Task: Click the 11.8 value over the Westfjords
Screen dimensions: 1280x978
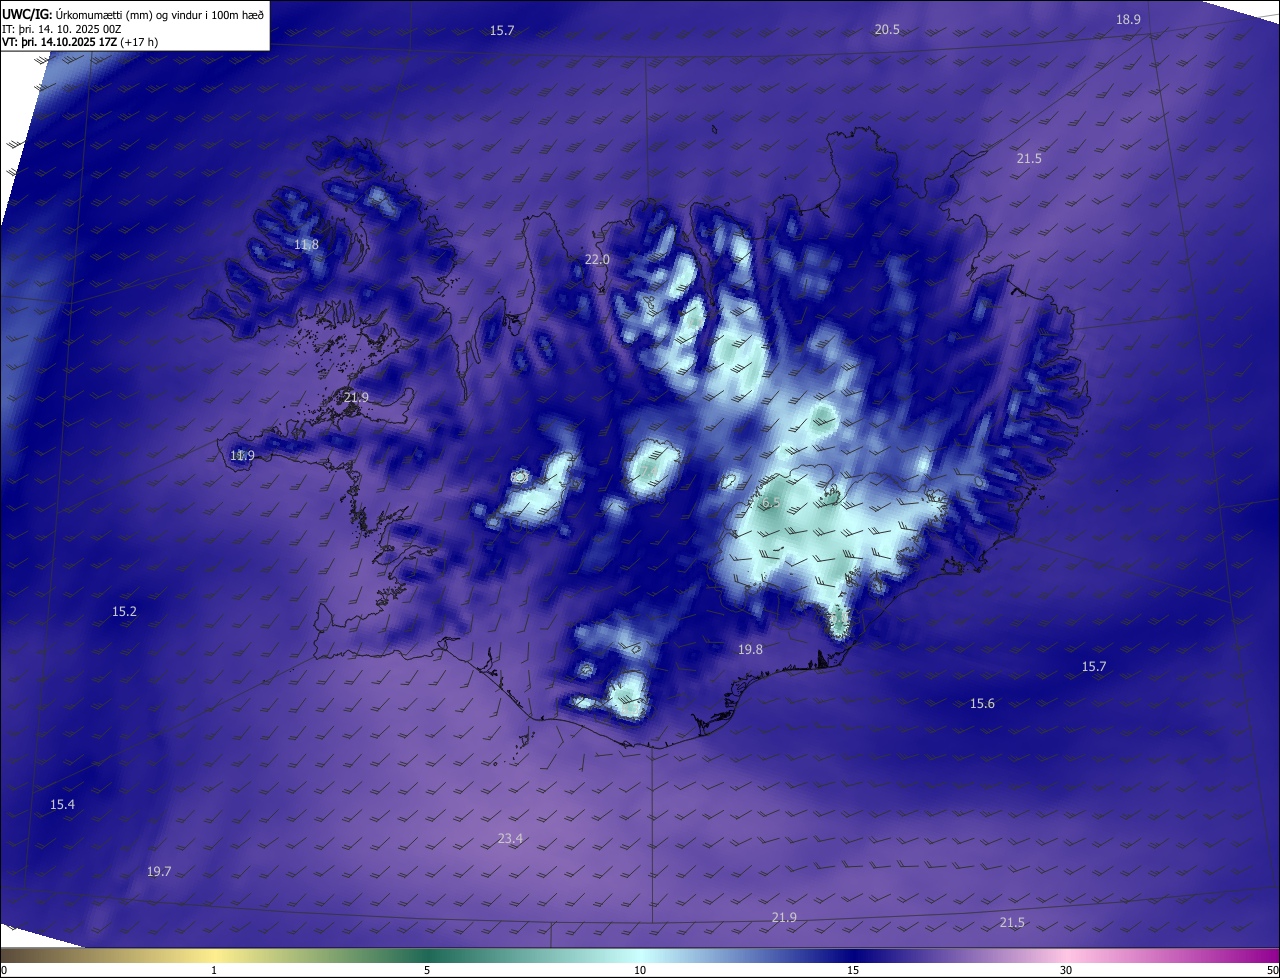Action: (306, 245)
